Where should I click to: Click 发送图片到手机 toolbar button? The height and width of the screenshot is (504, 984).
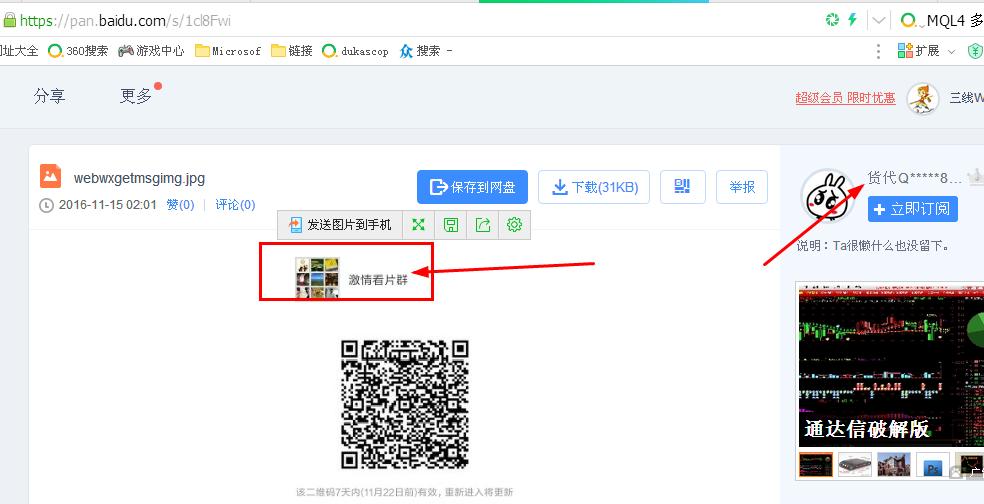pos(340,225)
